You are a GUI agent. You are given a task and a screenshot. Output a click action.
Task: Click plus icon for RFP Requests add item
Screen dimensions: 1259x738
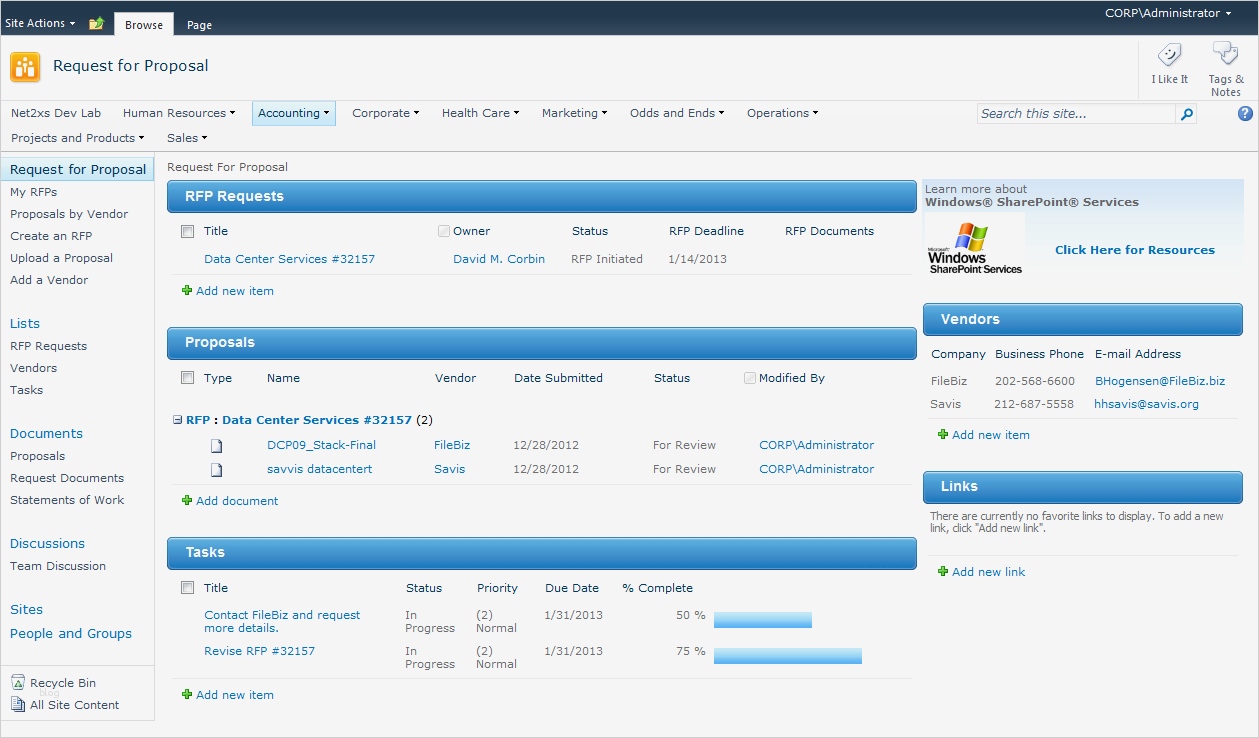[187, 291]
